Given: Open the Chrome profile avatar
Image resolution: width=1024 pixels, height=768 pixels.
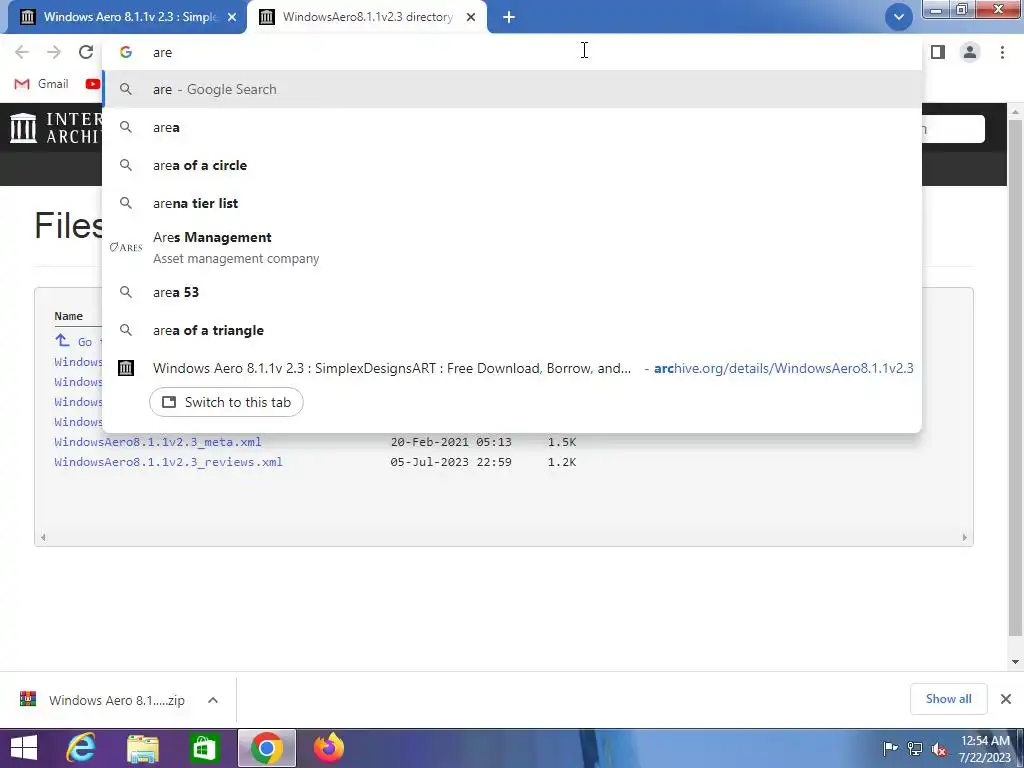Looking at the screenshot, I should click(970, 52).
